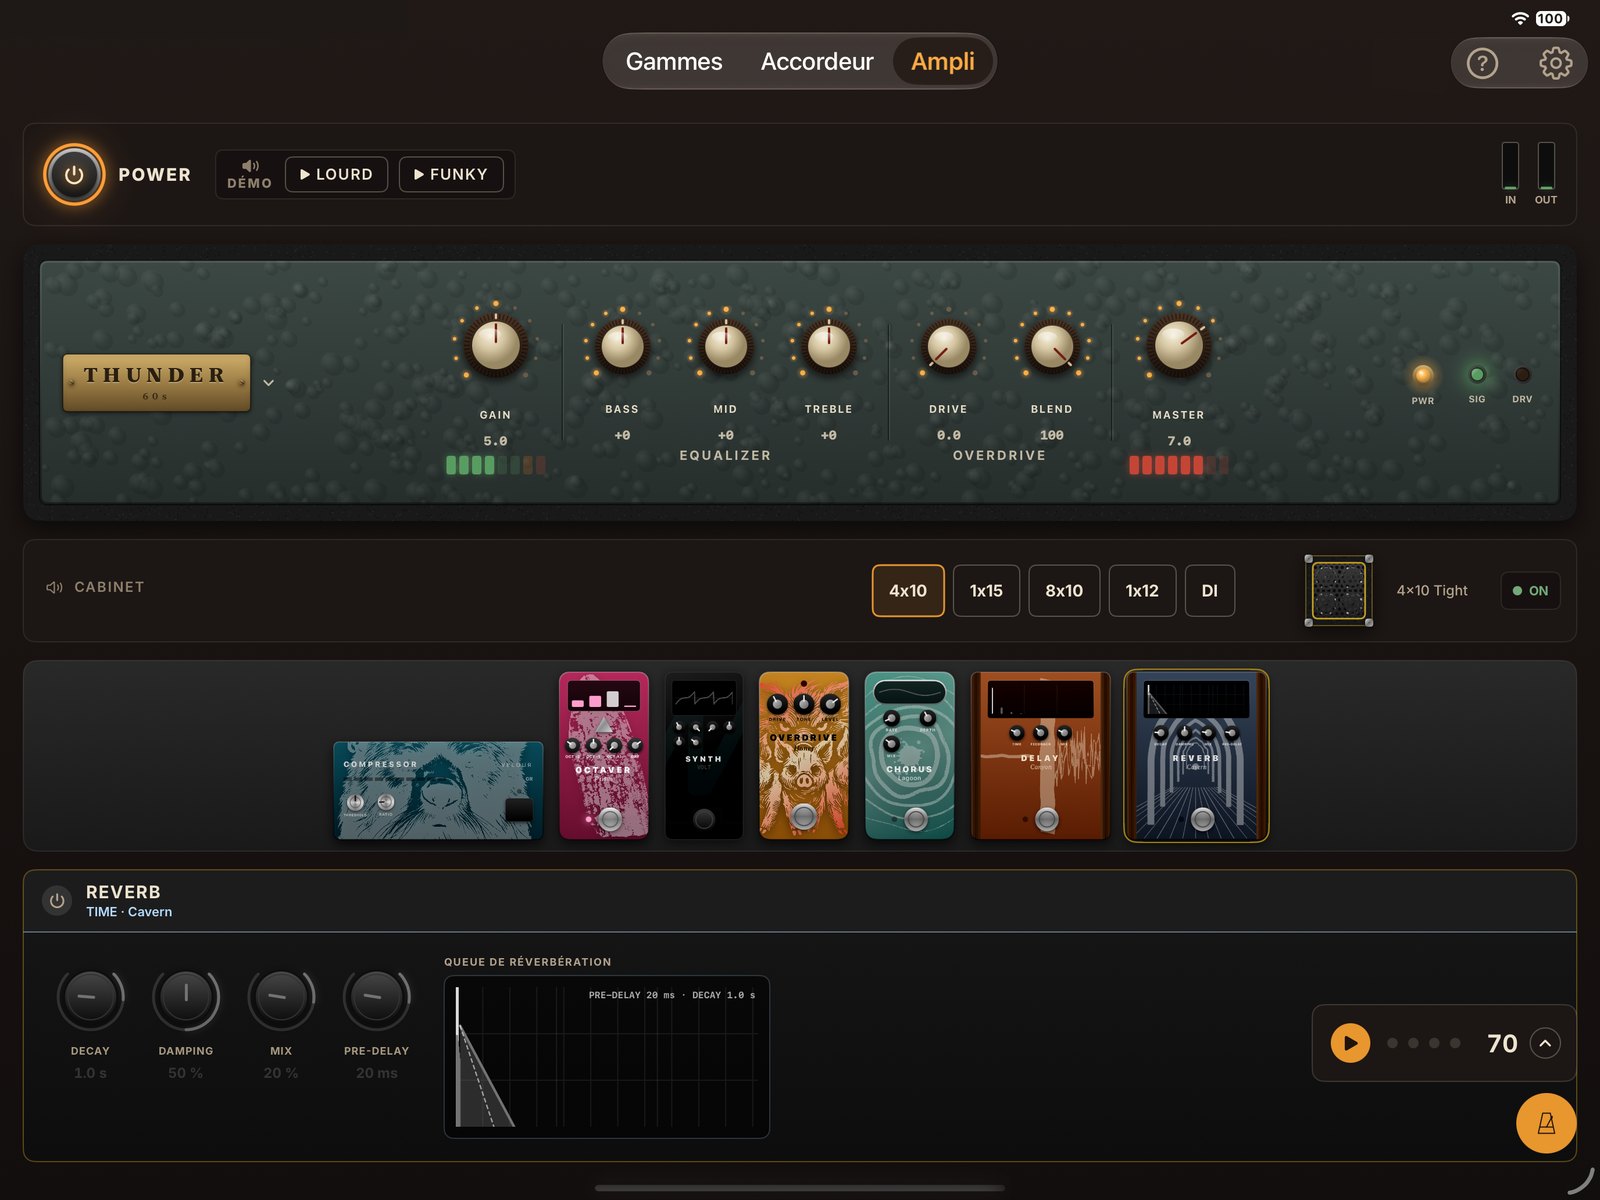Choose the 4x10 cabinet option
Image resolution: width=1600 pixels, height=1200 pixels.
(908, 591)
